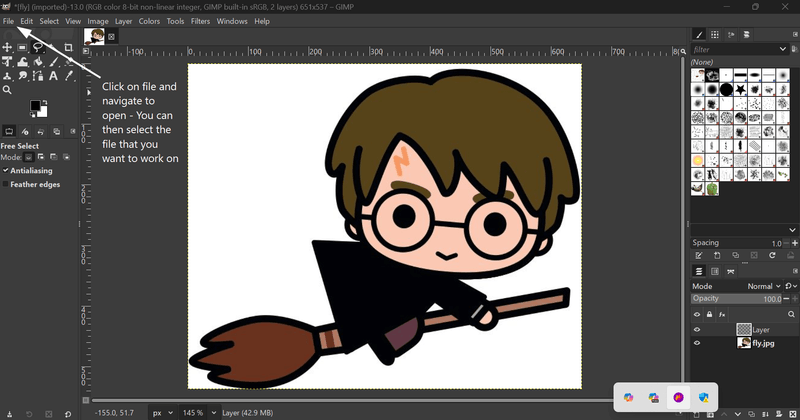Add a mask to the layer
800x420 pixels.
[779, 414]
